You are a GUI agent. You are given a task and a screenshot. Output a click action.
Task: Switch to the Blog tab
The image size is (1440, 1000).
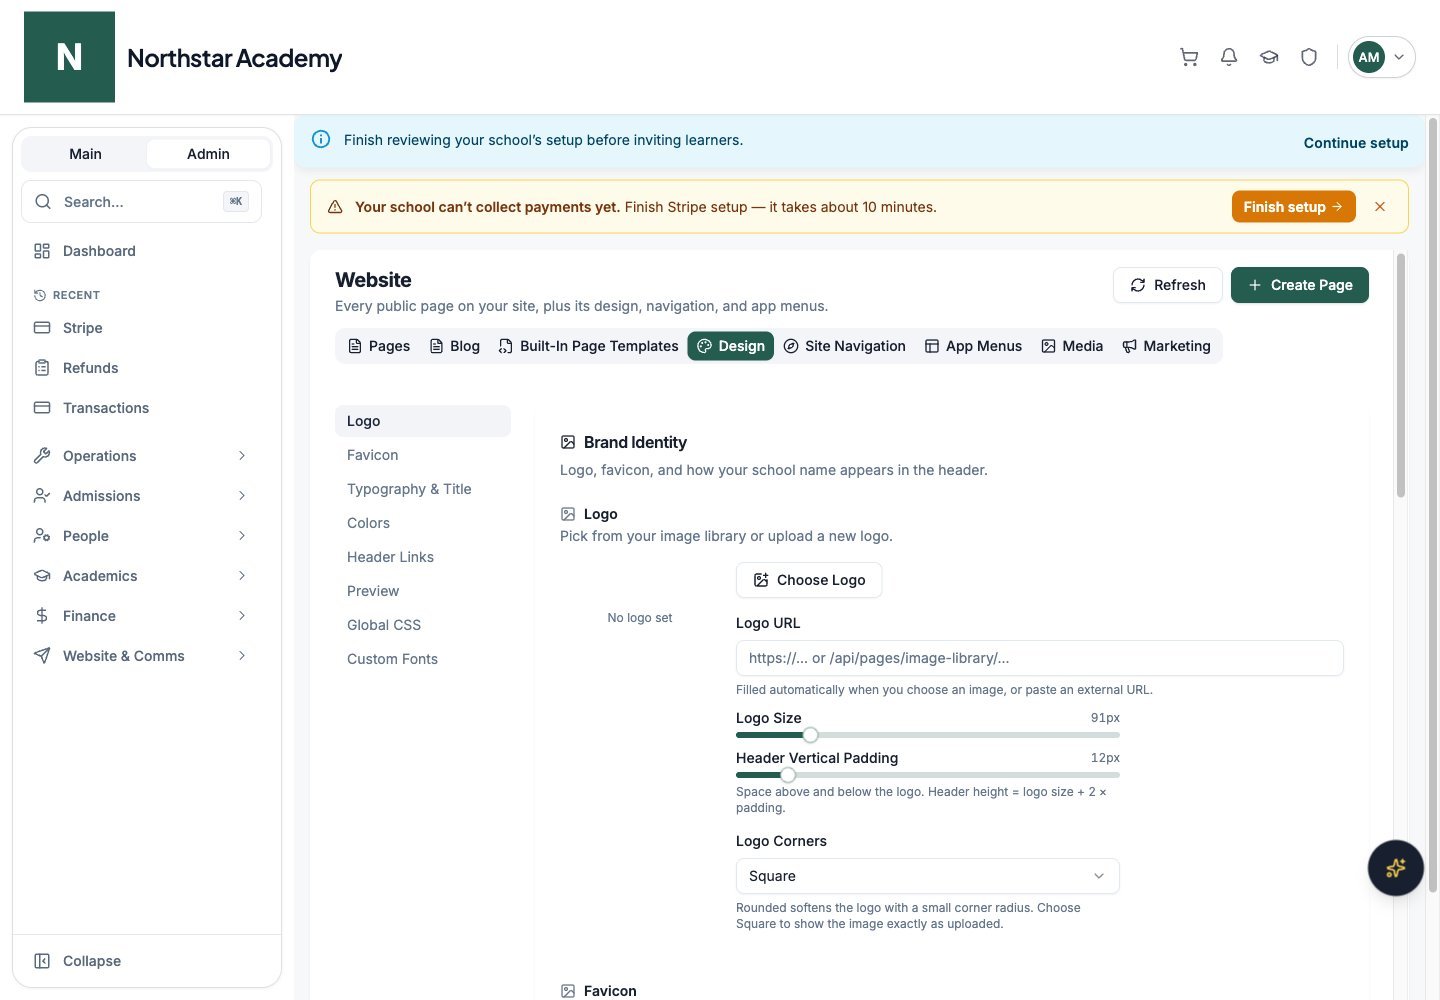(x=455, y=346)
